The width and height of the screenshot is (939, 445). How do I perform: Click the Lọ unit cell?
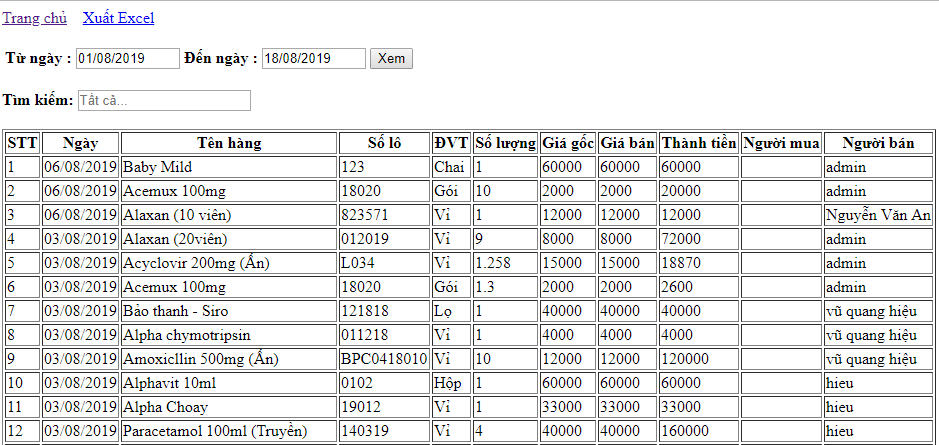pos(452,311)
